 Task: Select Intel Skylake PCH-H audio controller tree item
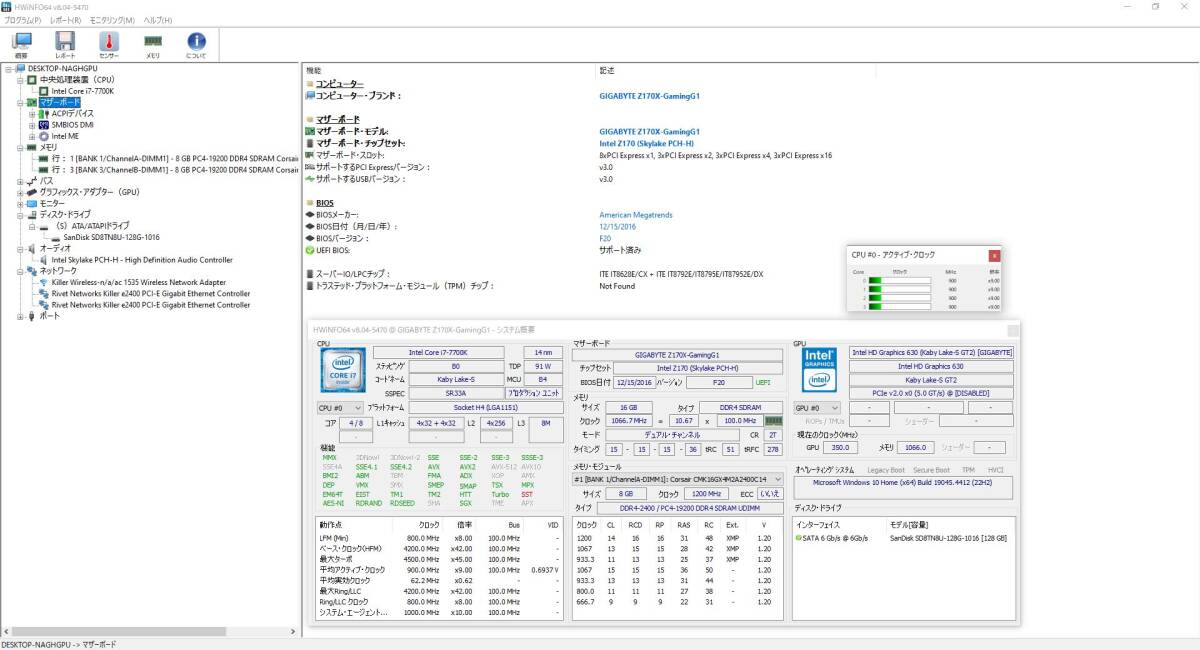pyautogui.click(x=142, y=260)
